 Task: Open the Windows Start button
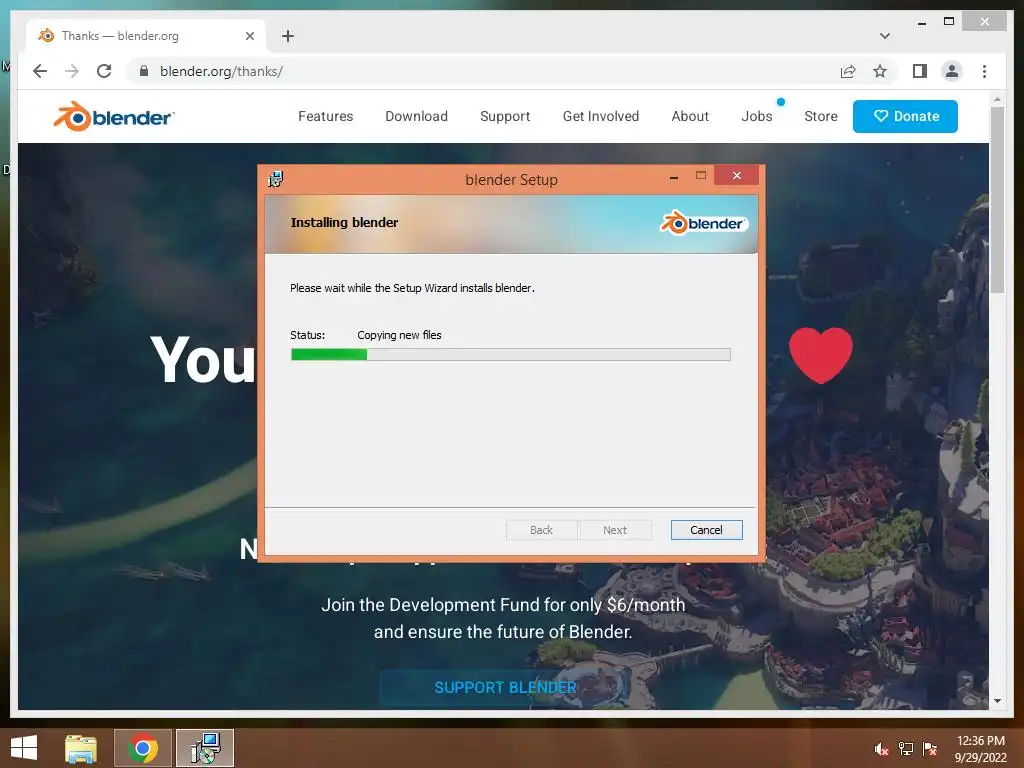[x=24, y=748]
